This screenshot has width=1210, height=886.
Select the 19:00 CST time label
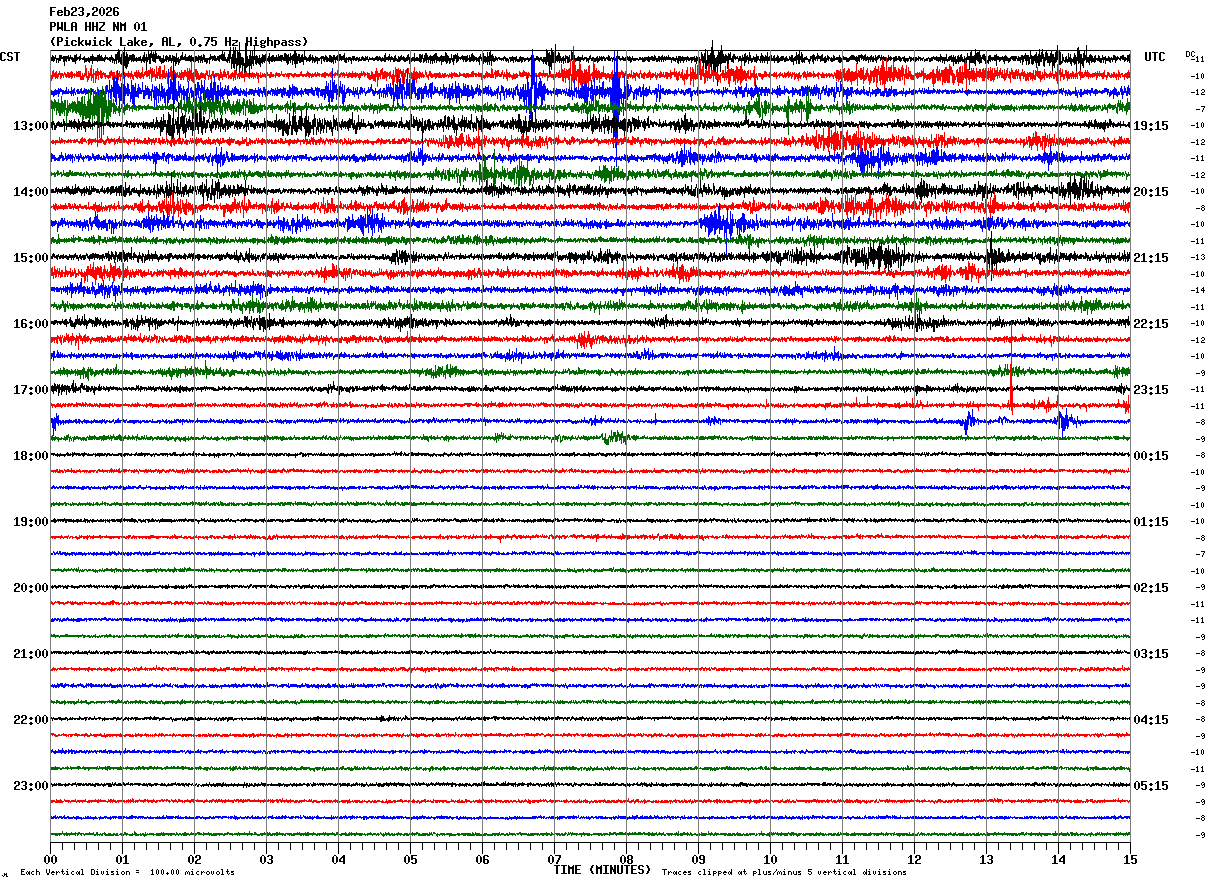[31, 522]
